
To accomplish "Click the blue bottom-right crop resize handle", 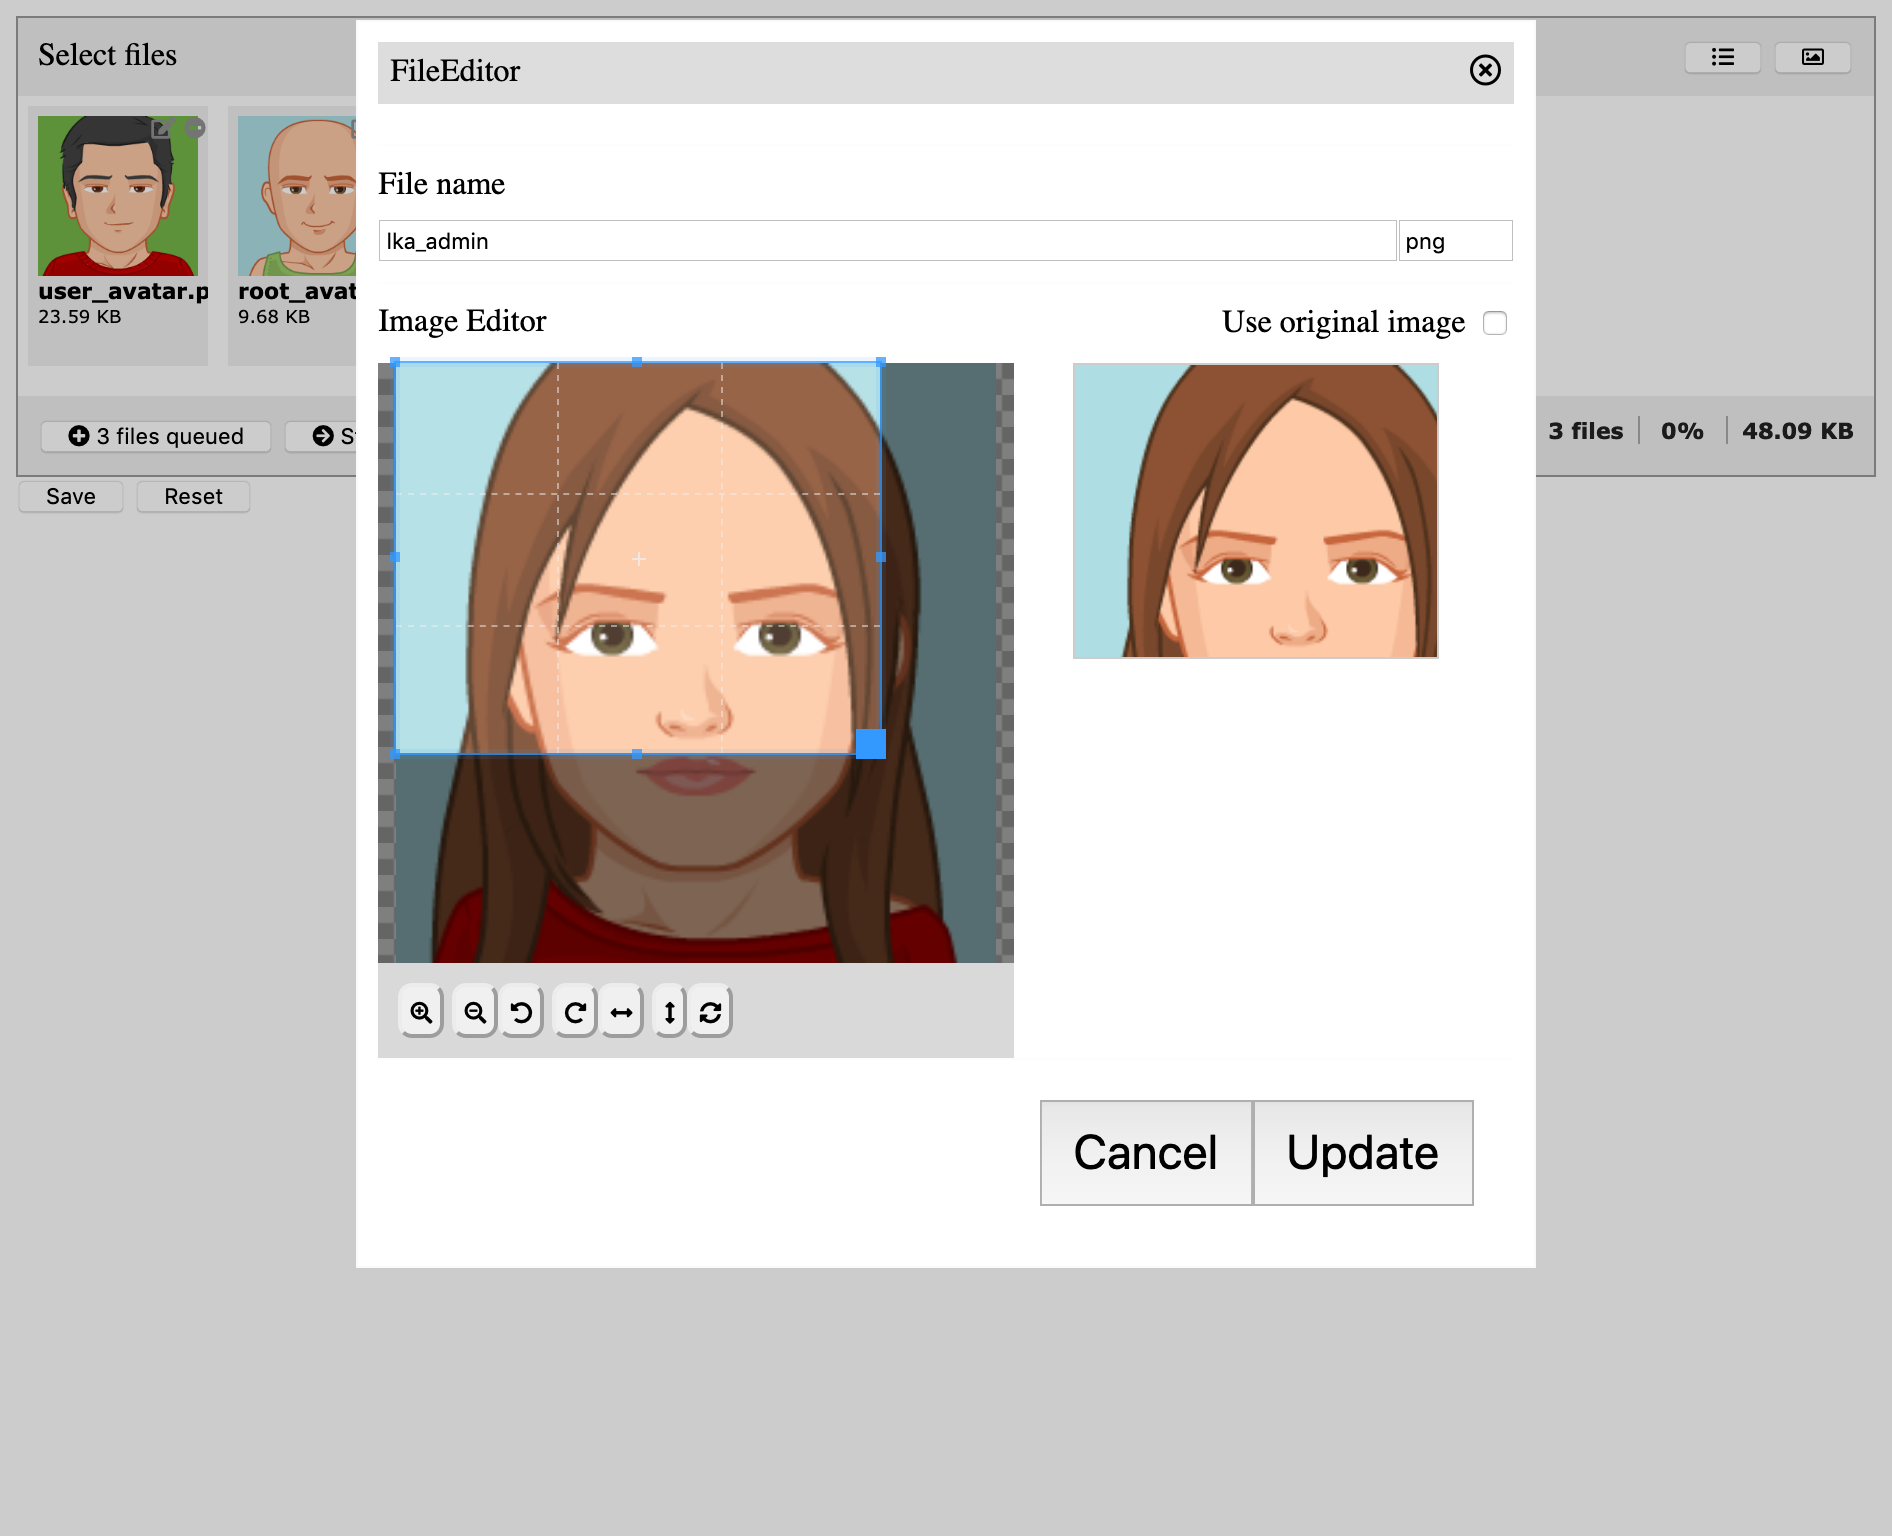I will pyautogui.click(x=871, y=744).
